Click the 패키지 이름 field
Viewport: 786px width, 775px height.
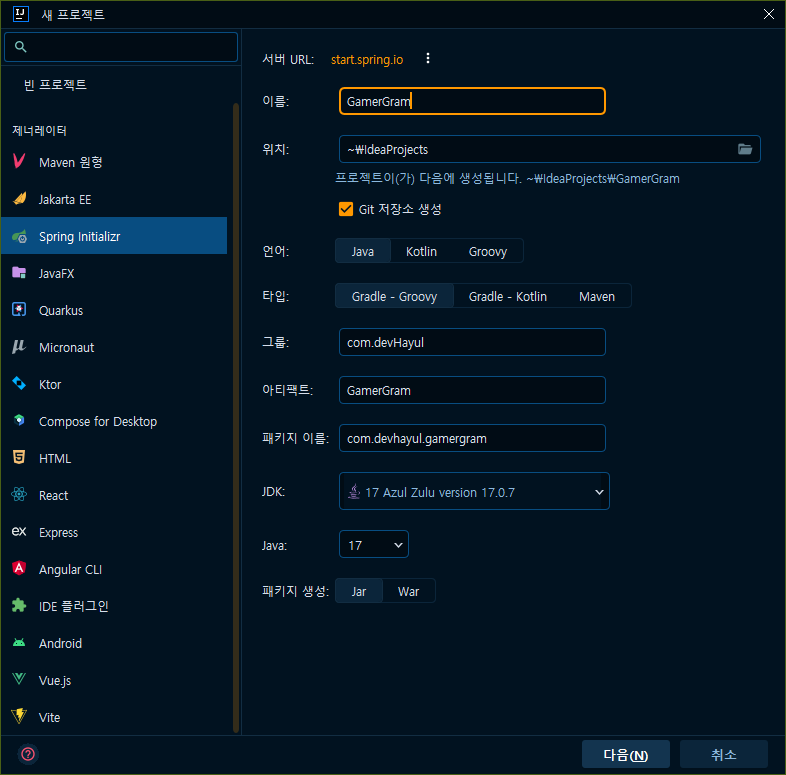click(472, 438)
